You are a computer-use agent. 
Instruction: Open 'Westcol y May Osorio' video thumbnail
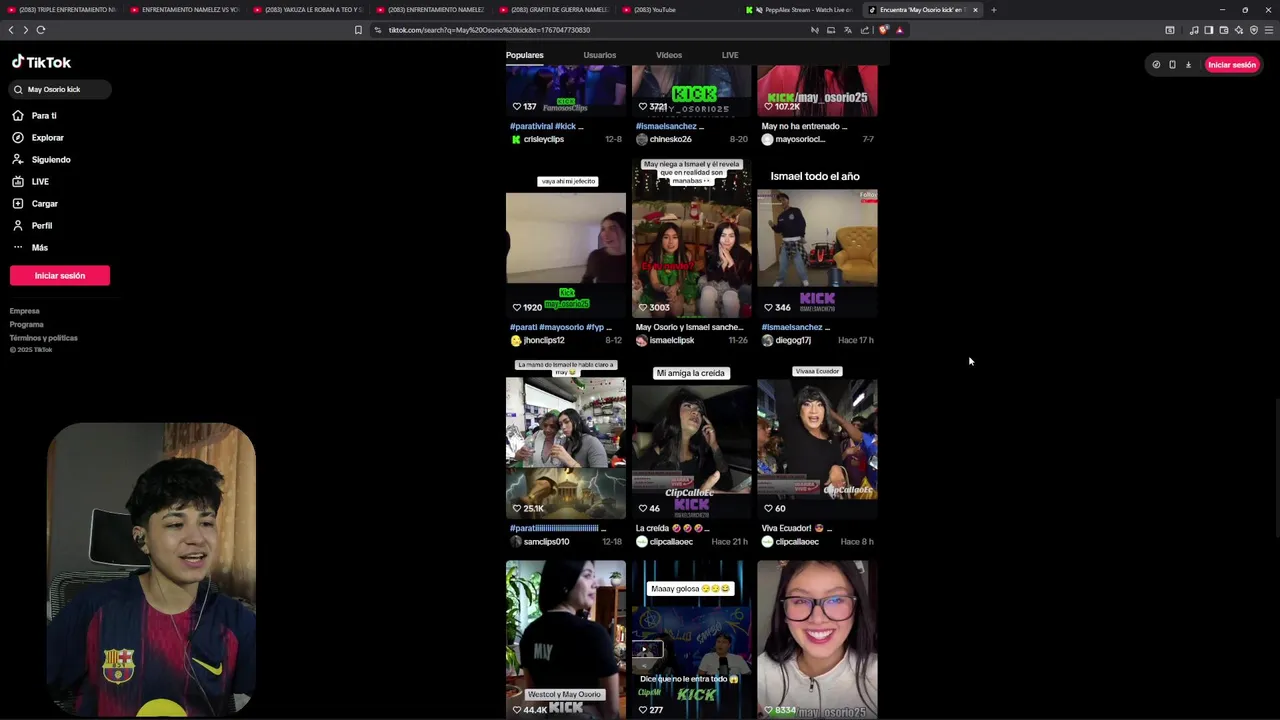coord(566,640)
